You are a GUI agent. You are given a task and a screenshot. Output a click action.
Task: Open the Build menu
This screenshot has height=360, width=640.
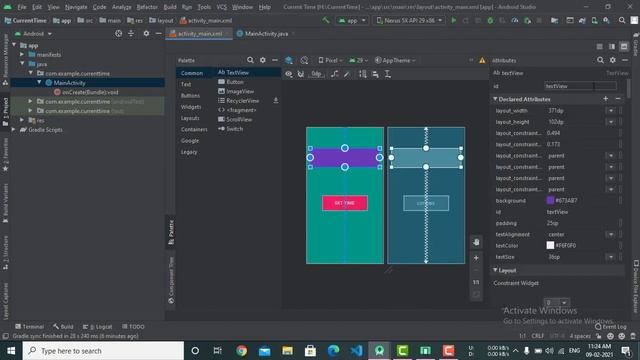(170, 7)
